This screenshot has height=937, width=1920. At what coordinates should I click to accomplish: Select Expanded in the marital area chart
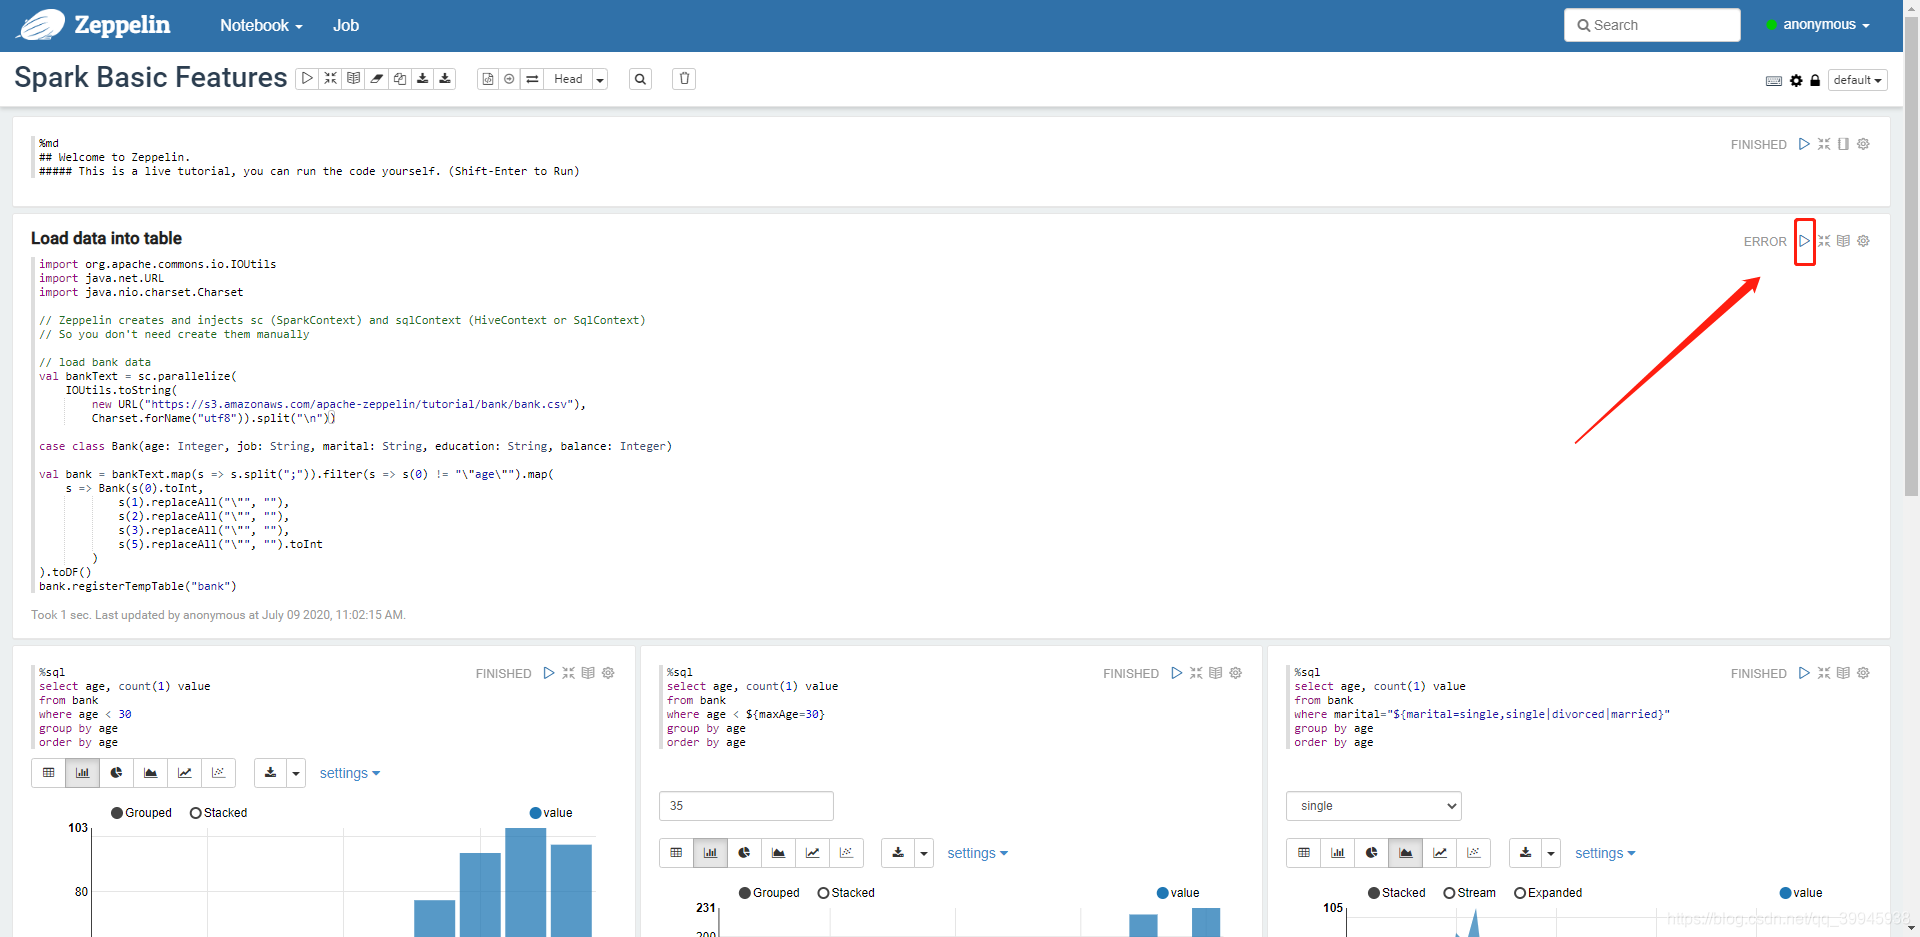pos(1548,893)
